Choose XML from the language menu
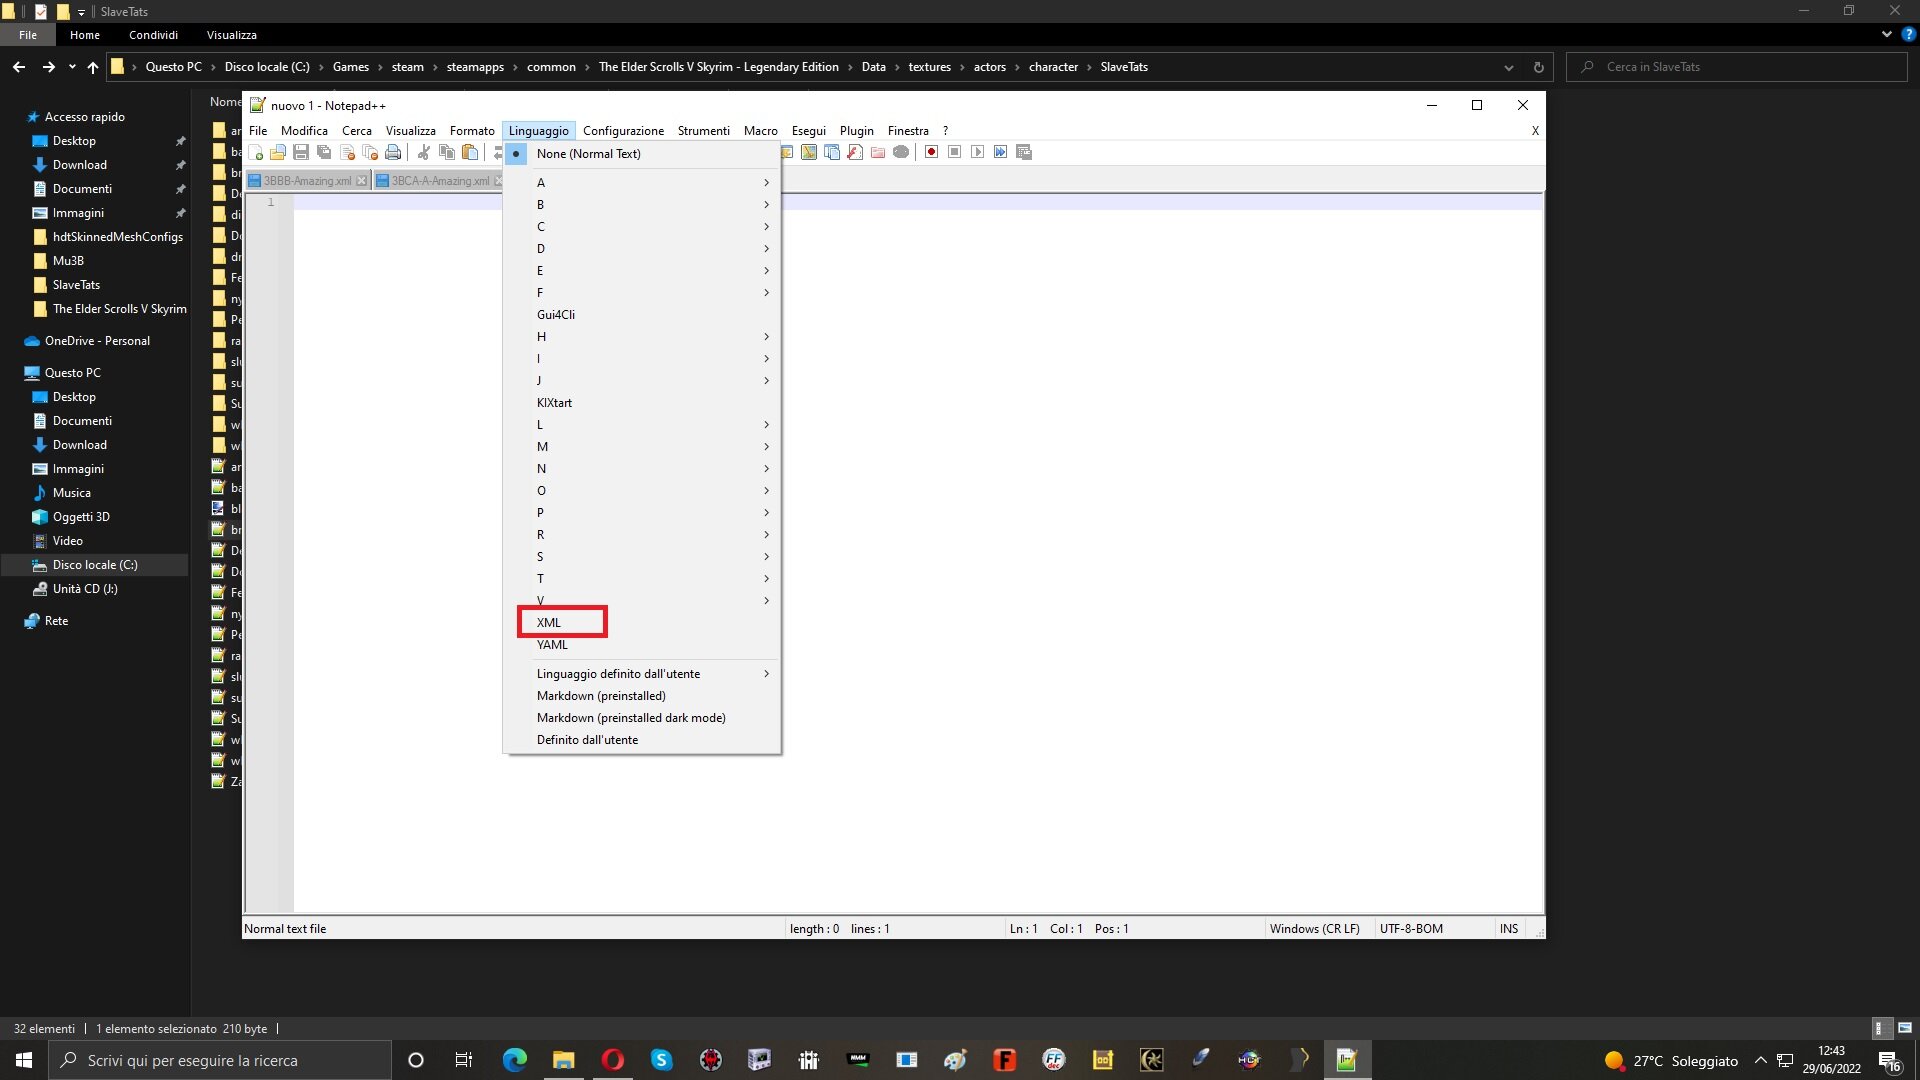This screenshot has height=1080, width=1920. click(642, 623)
